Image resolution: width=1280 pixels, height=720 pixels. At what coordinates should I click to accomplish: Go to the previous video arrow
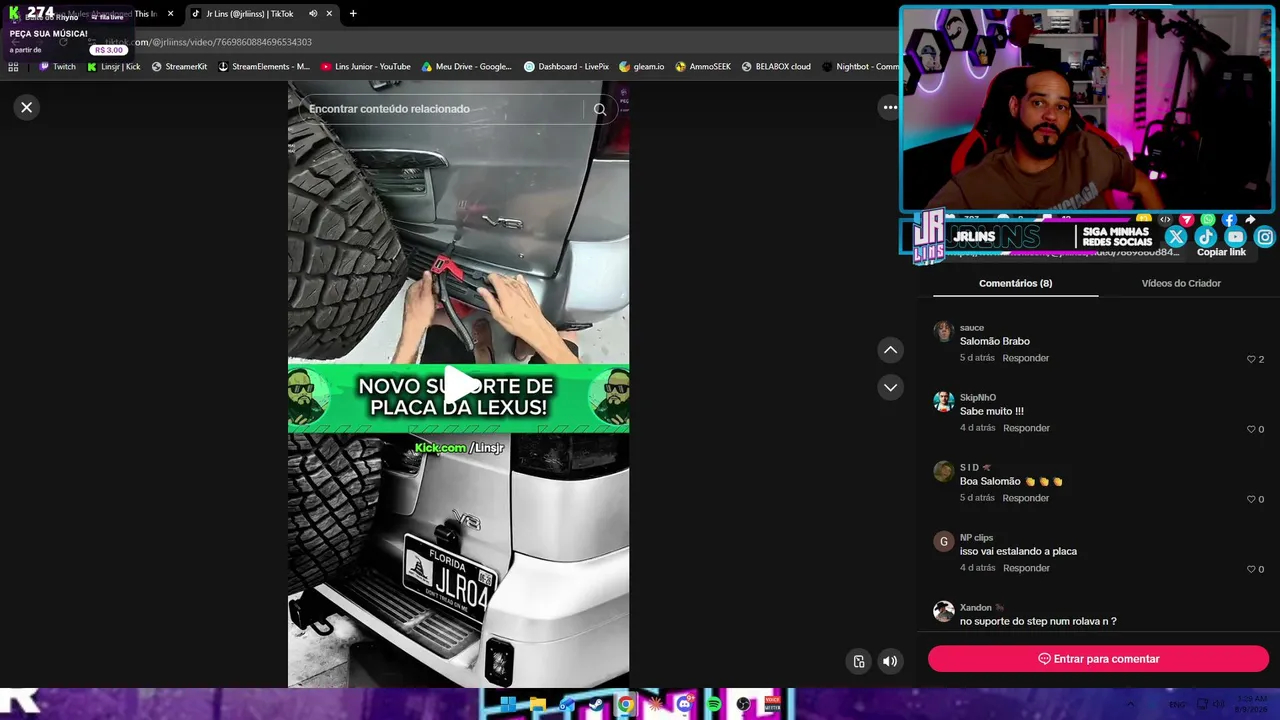890,350
